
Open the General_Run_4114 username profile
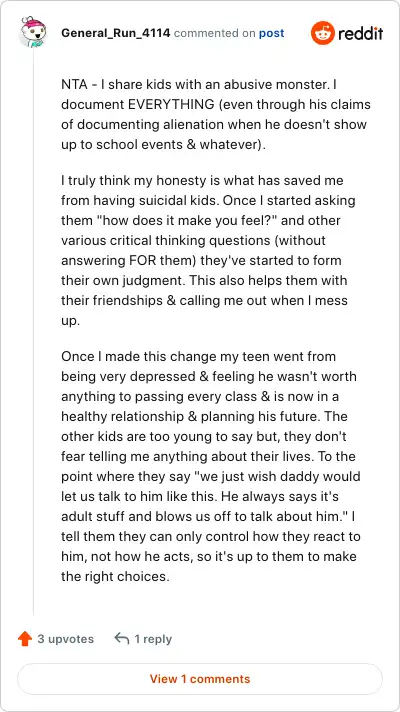click(116, 33)
